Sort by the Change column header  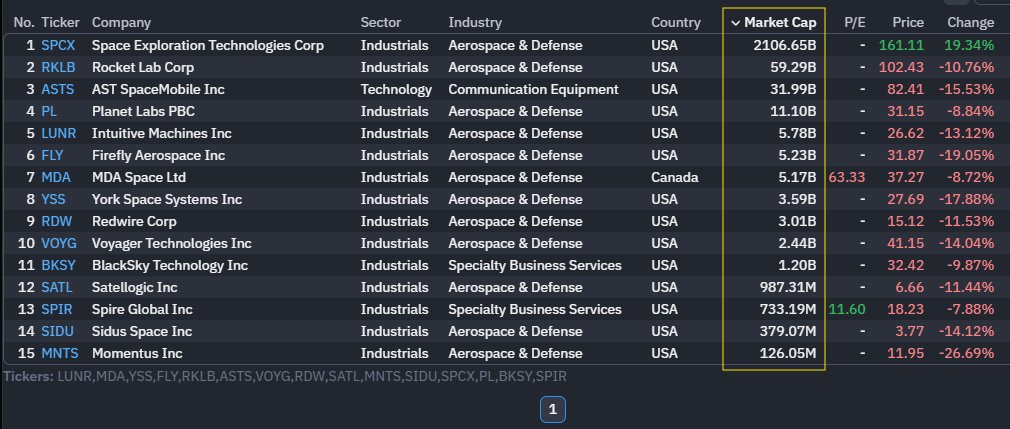coord(970,23)
